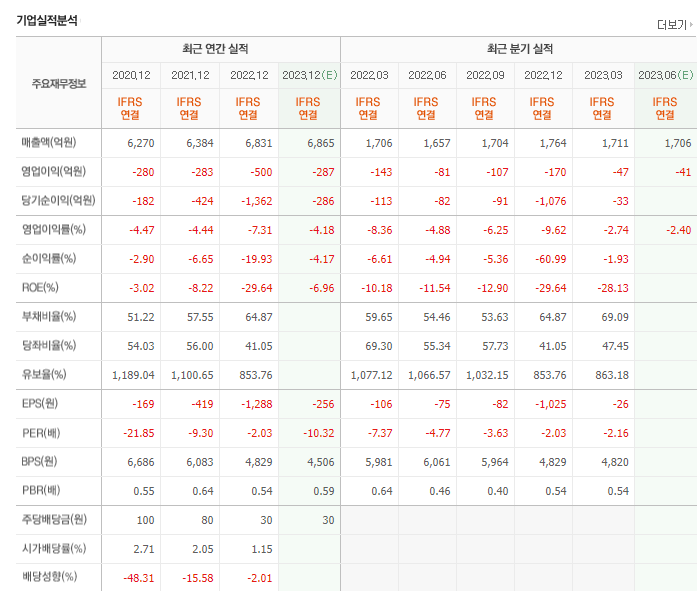Viewport: 700px width, 591px height.
Task: Click the -60.99 net margin value
Action: (550, 259)
